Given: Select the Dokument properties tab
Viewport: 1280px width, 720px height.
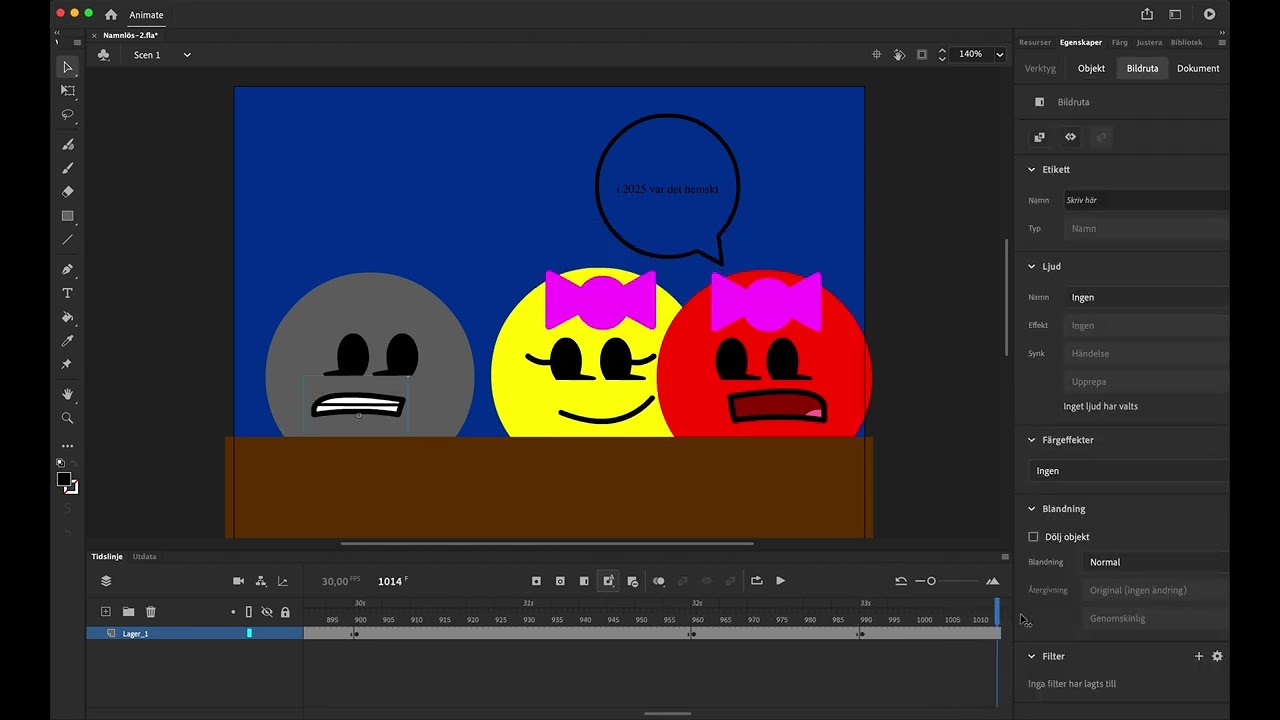Looking at the screenshot, I should pos(1198,68).
